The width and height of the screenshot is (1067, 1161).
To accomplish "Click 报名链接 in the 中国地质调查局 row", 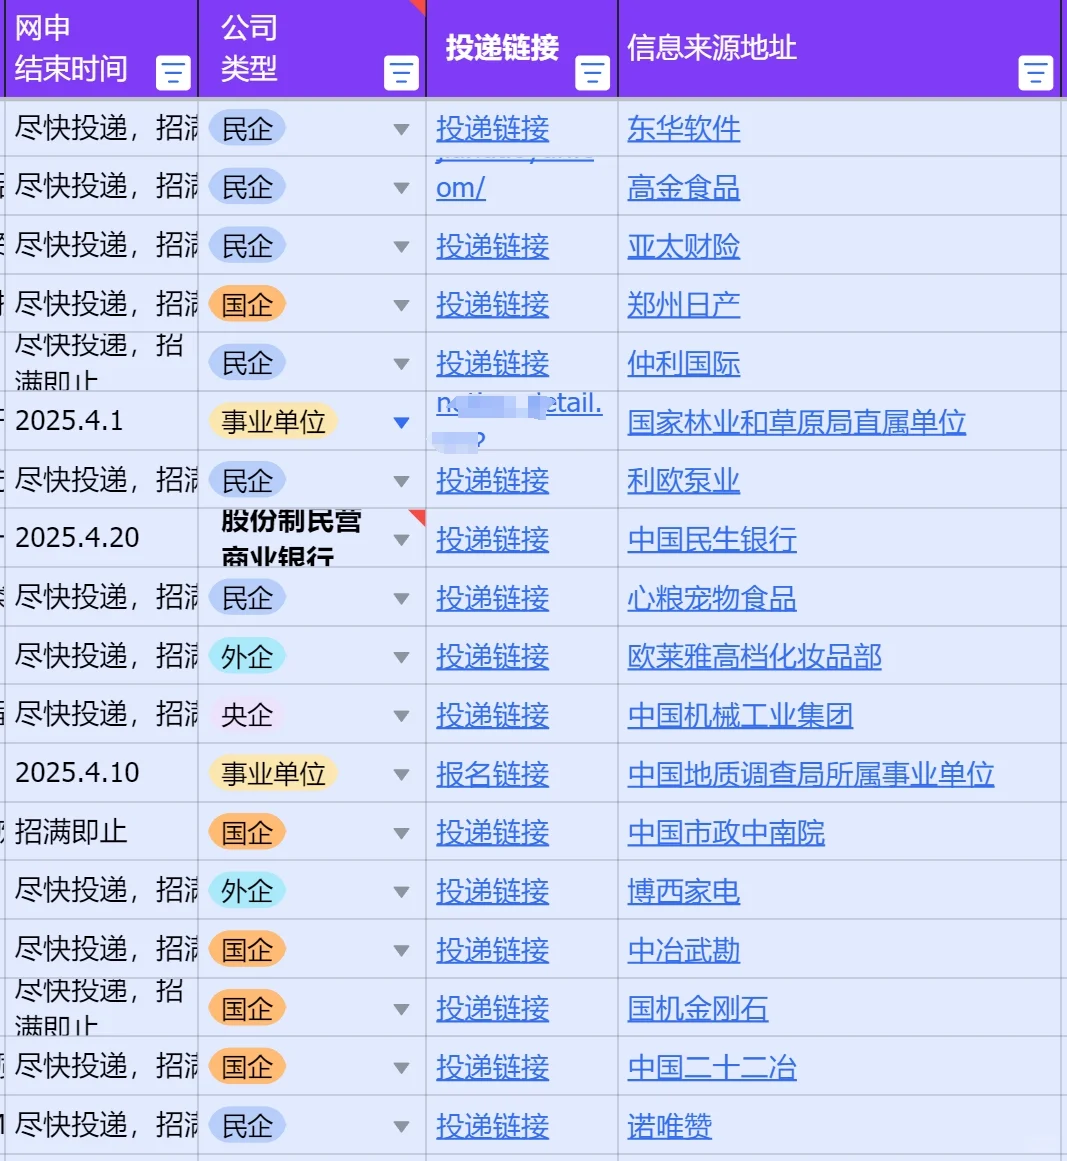I will (492, 774).
